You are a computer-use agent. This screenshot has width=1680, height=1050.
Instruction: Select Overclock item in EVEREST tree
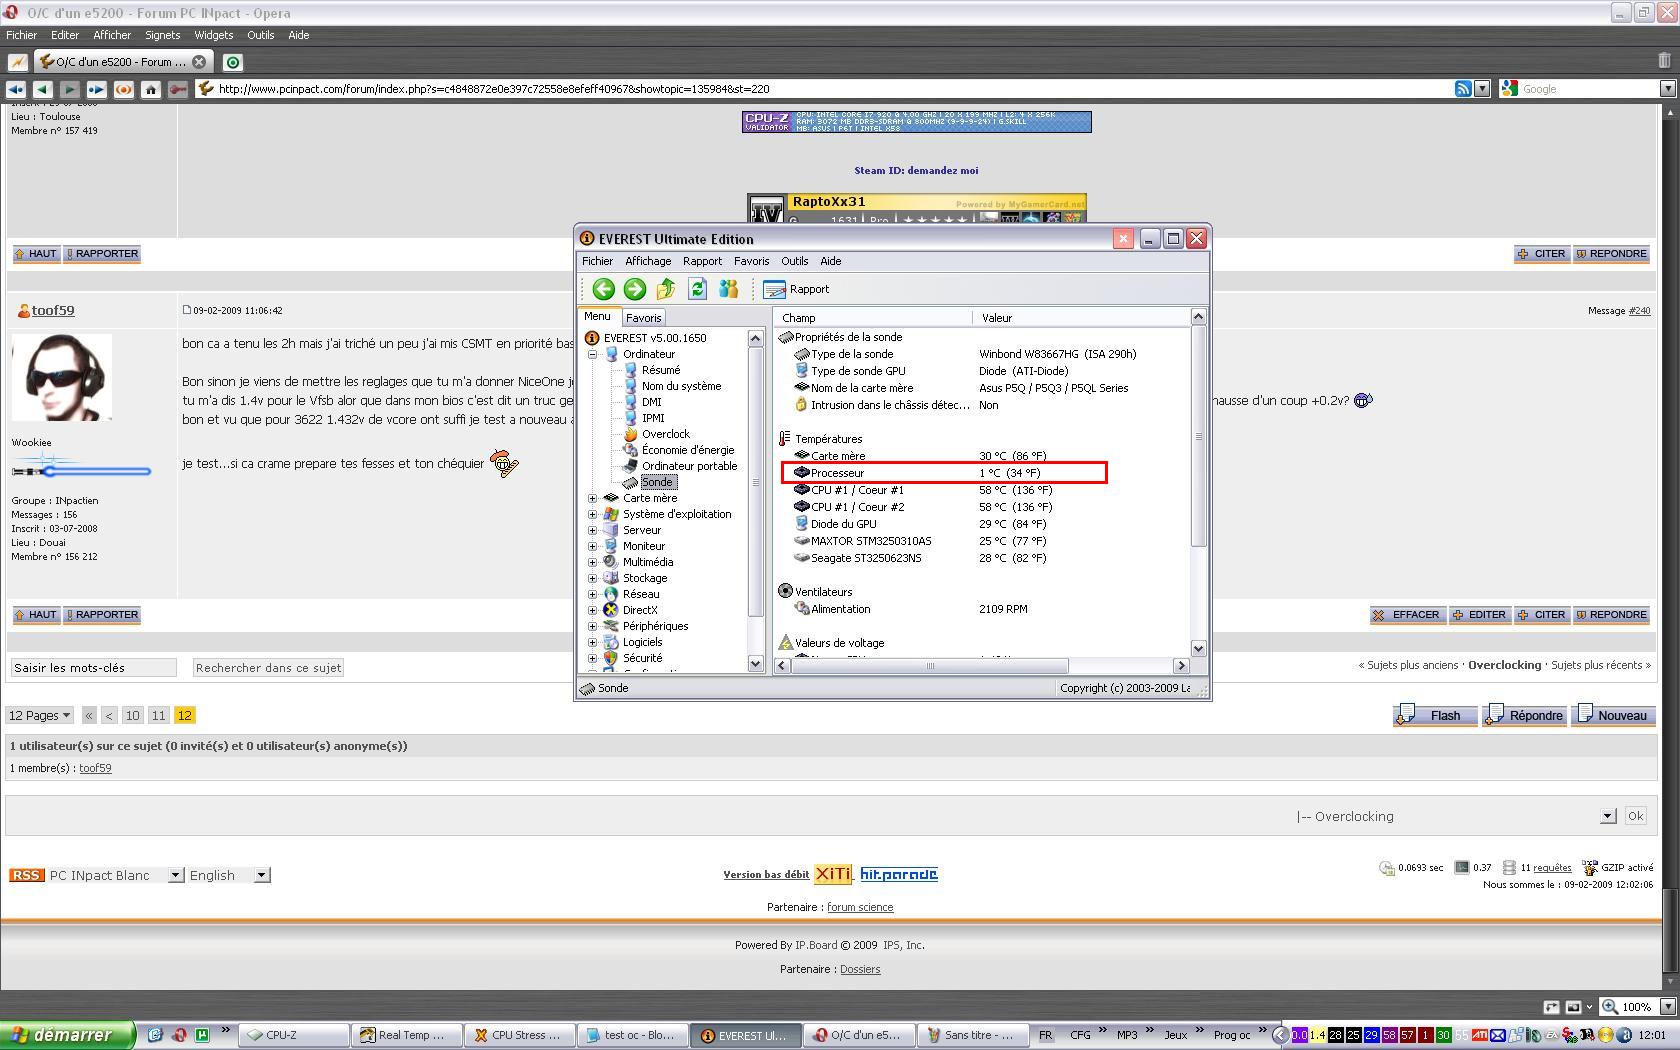click(x=666, y=434)
